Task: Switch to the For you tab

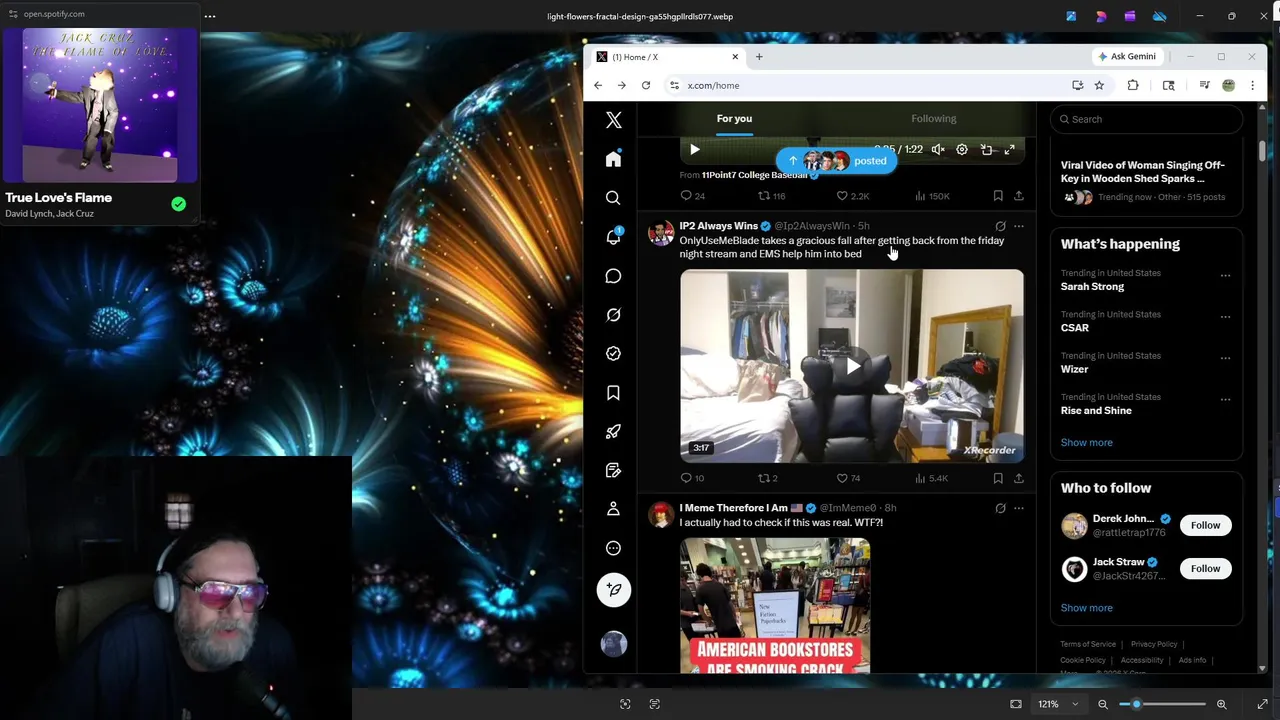Action: pos(734,119)
